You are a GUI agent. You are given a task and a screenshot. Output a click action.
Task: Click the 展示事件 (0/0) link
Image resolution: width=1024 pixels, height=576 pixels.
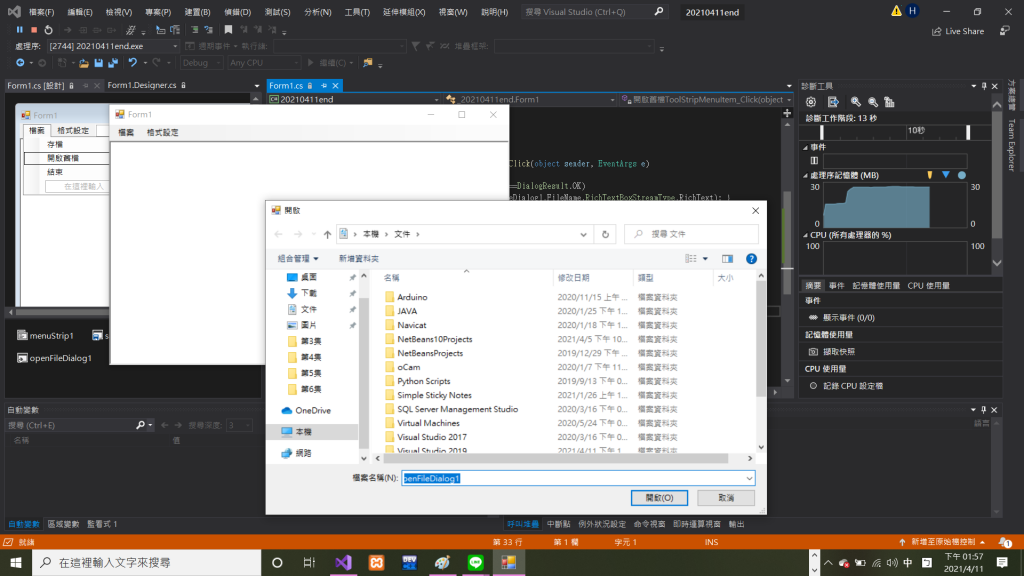(x=848, y=317)
